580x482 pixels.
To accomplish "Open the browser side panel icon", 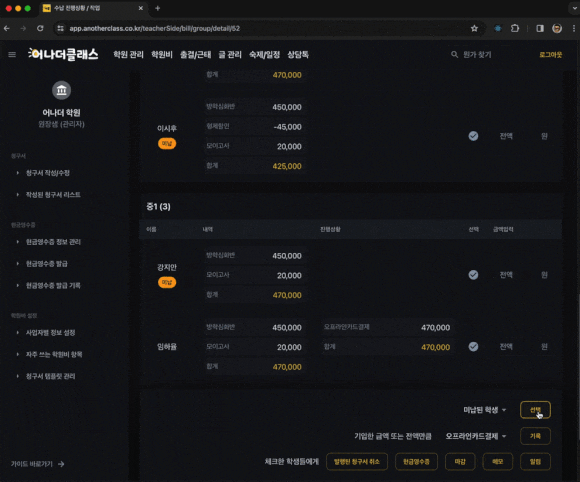I will pyautogui.click(x=540, y=28).
